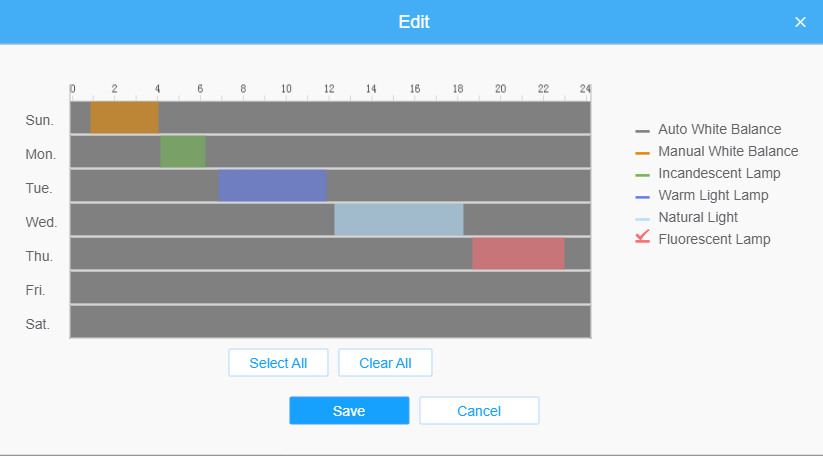Viewport: 823px width, 456px height.
Task: Select the Auto White Balance legend marker
Action: coord(642,131)
